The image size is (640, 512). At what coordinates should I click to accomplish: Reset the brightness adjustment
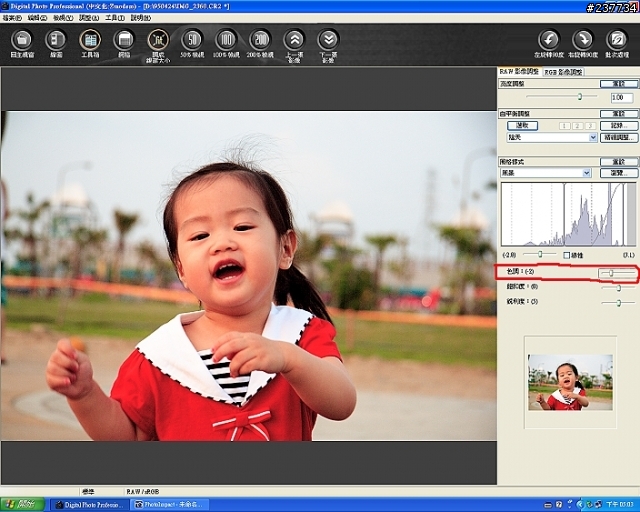click(619, 84)
